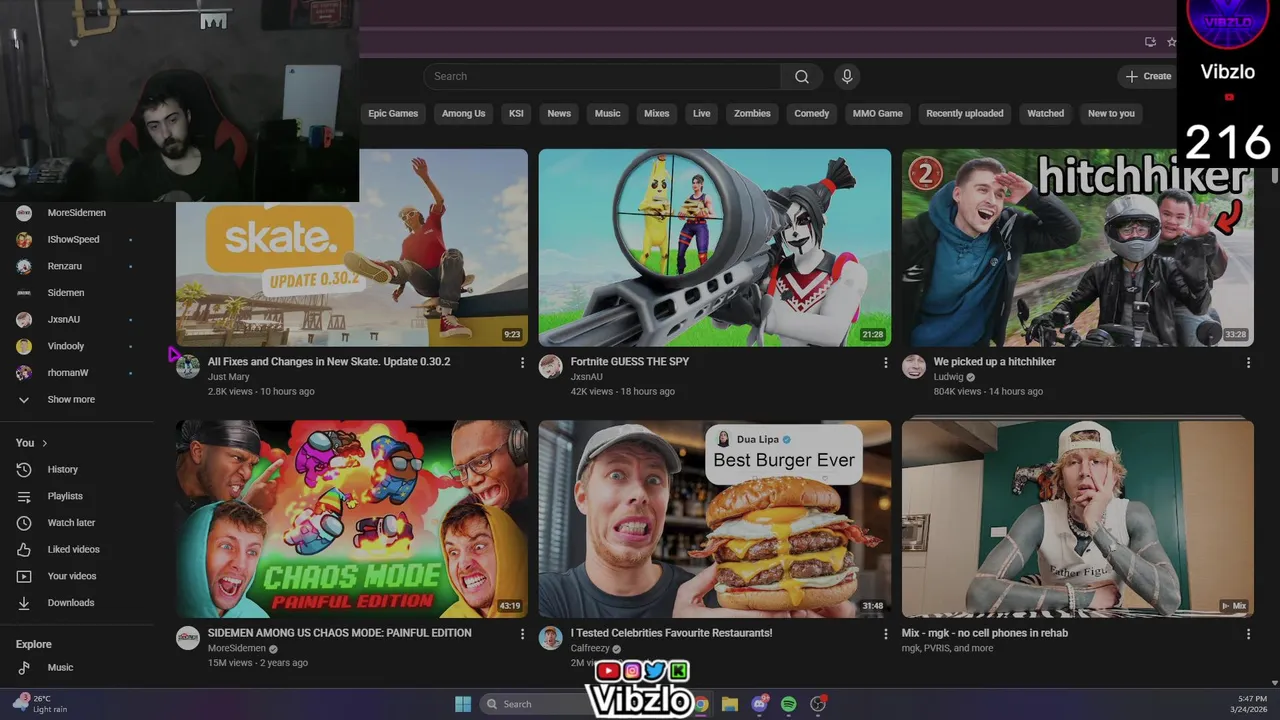Select the Epic Games filter chip
This screenshot has height=720, width=1280.
pos(393,113)
